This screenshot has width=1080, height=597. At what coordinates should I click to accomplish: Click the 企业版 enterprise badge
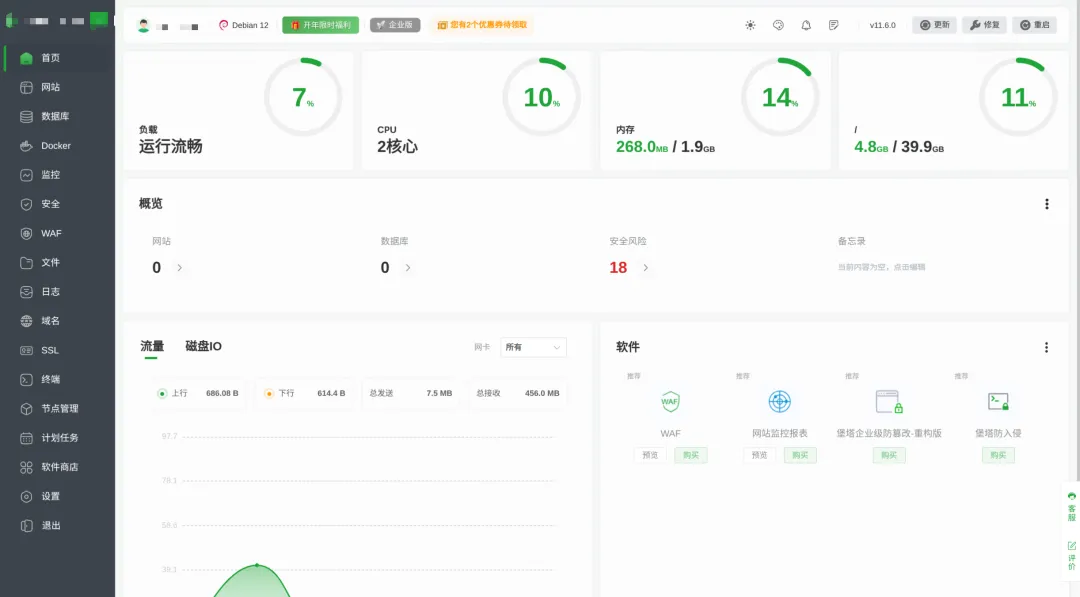(x=395, y=25)
